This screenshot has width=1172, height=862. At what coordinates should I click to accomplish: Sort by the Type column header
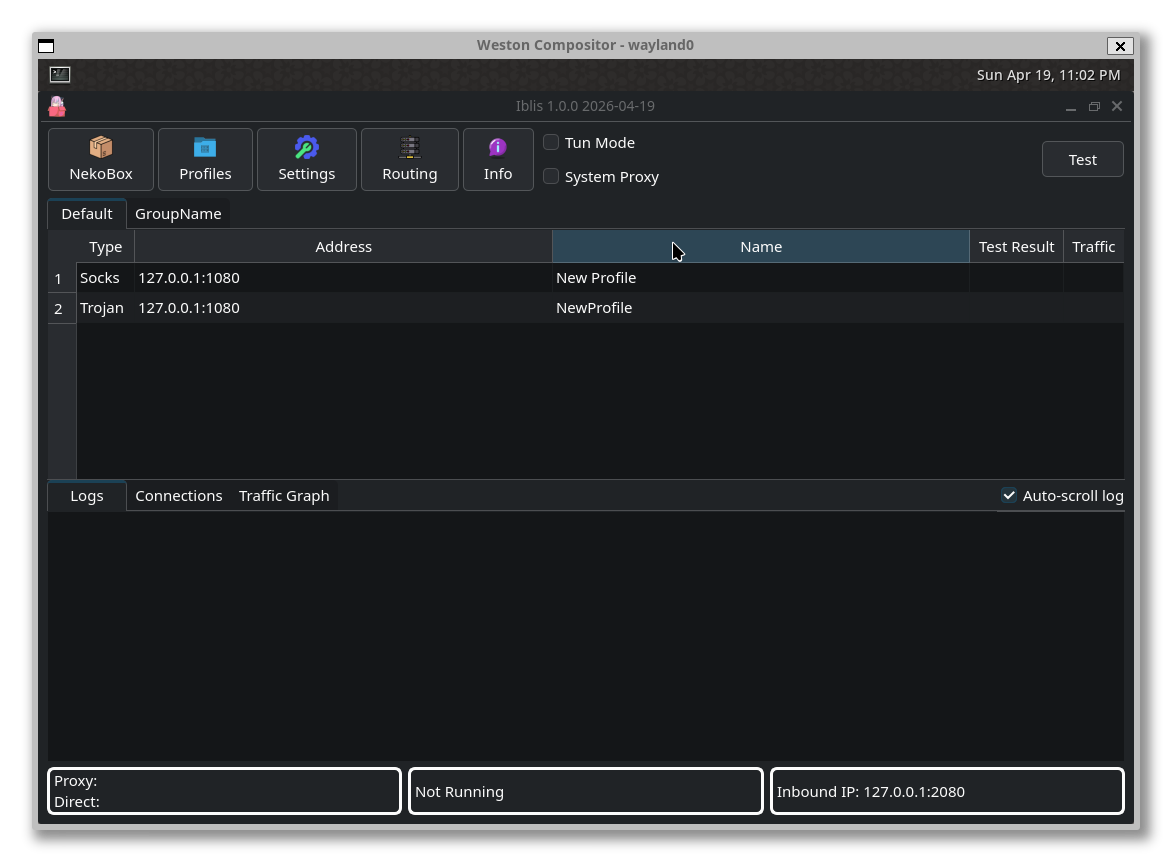pos(105,247)
